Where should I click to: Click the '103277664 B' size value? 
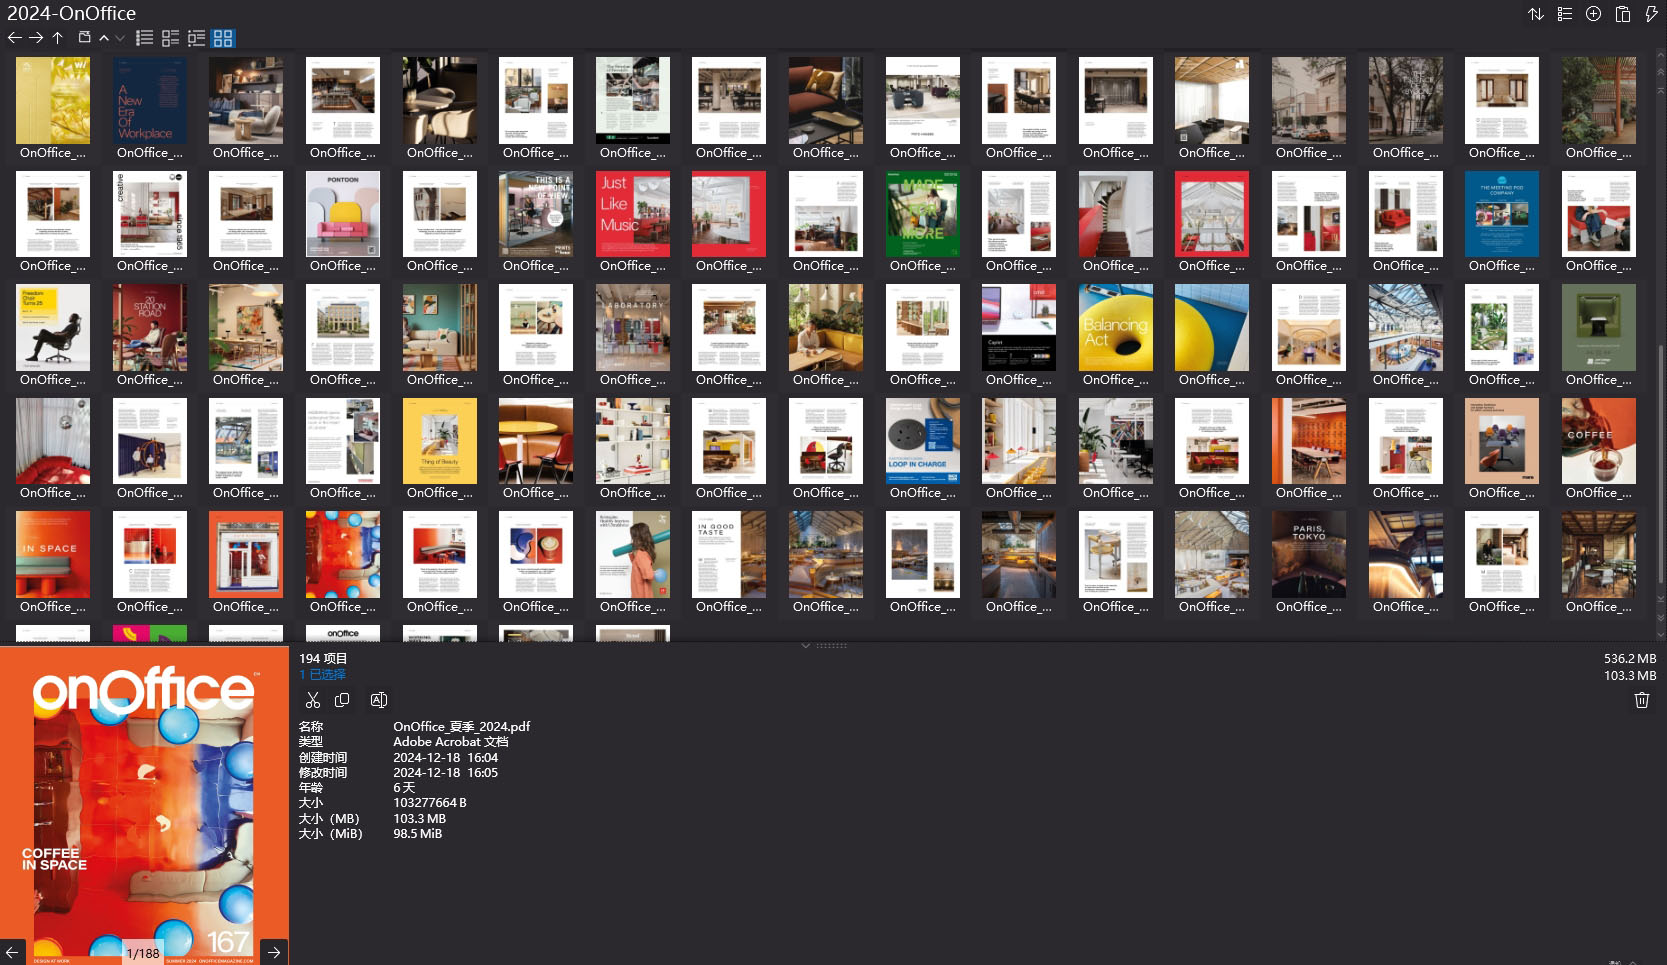pos(430,803)
